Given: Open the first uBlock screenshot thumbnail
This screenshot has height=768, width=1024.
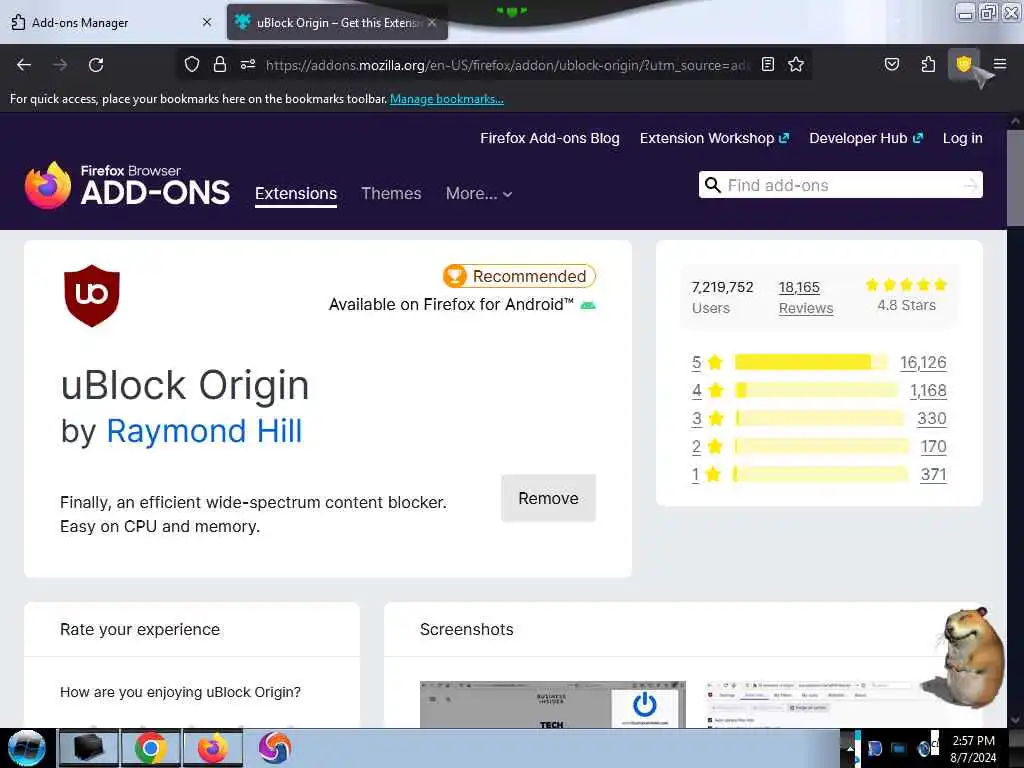Looking at the screenshot, I should coord(552,704).
